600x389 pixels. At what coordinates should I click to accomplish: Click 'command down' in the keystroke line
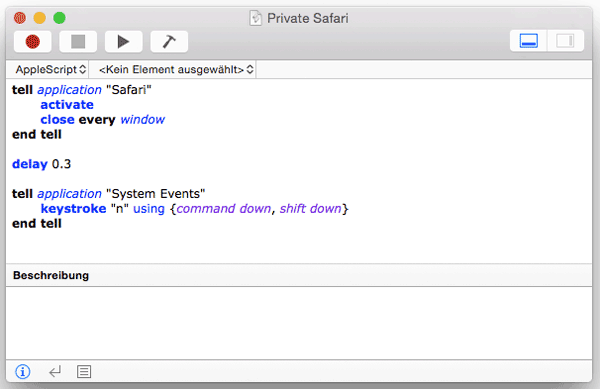(x=223, y=209)
